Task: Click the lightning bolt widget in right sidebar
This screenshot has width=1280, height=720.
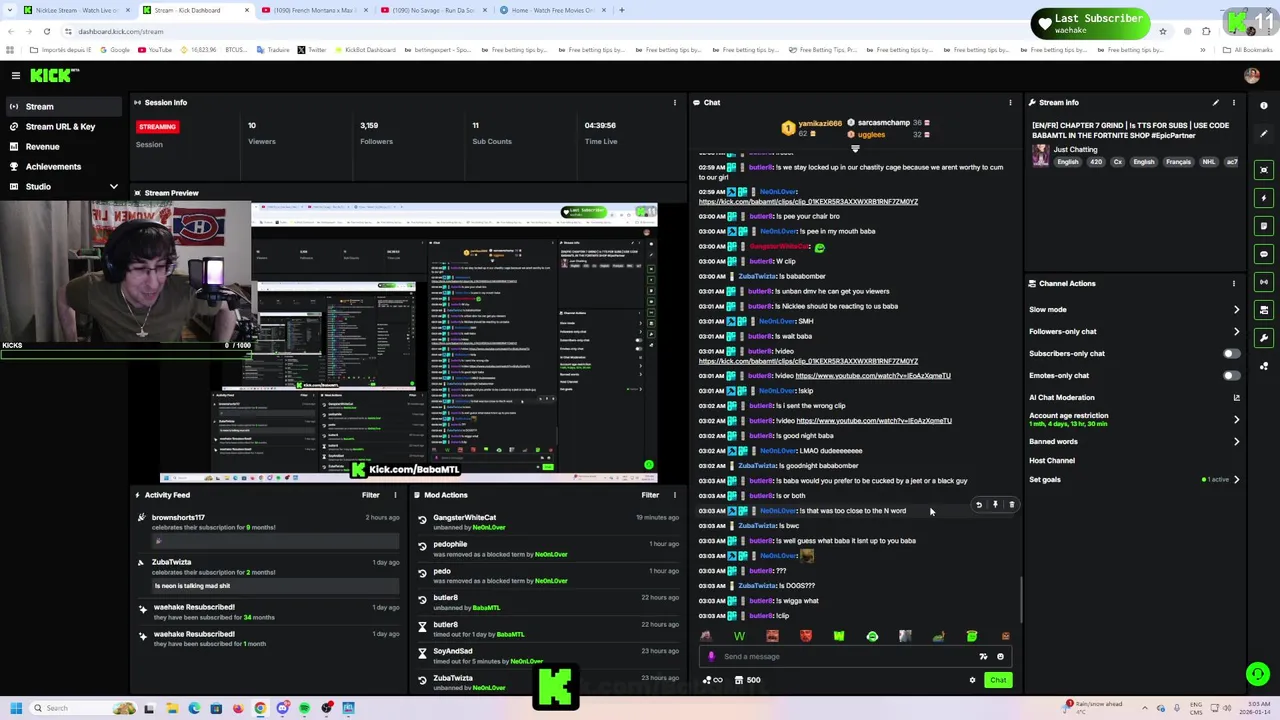Action: click(1264, 197)
